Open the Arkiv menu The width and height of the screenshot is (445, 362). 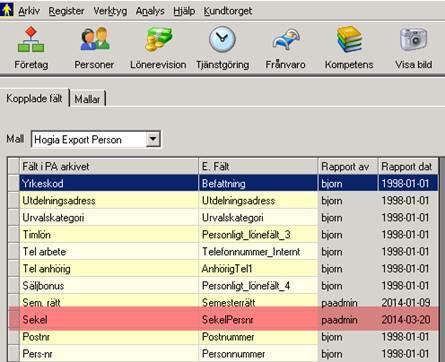[29, 11]
